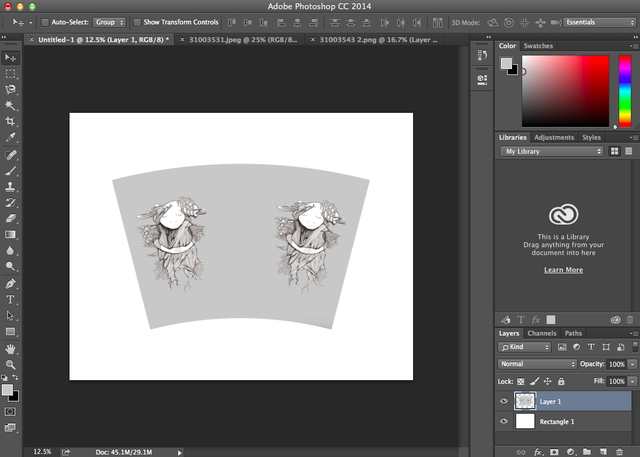Switch to the Channels tab
640x457 pixels.
click(542, 333)
